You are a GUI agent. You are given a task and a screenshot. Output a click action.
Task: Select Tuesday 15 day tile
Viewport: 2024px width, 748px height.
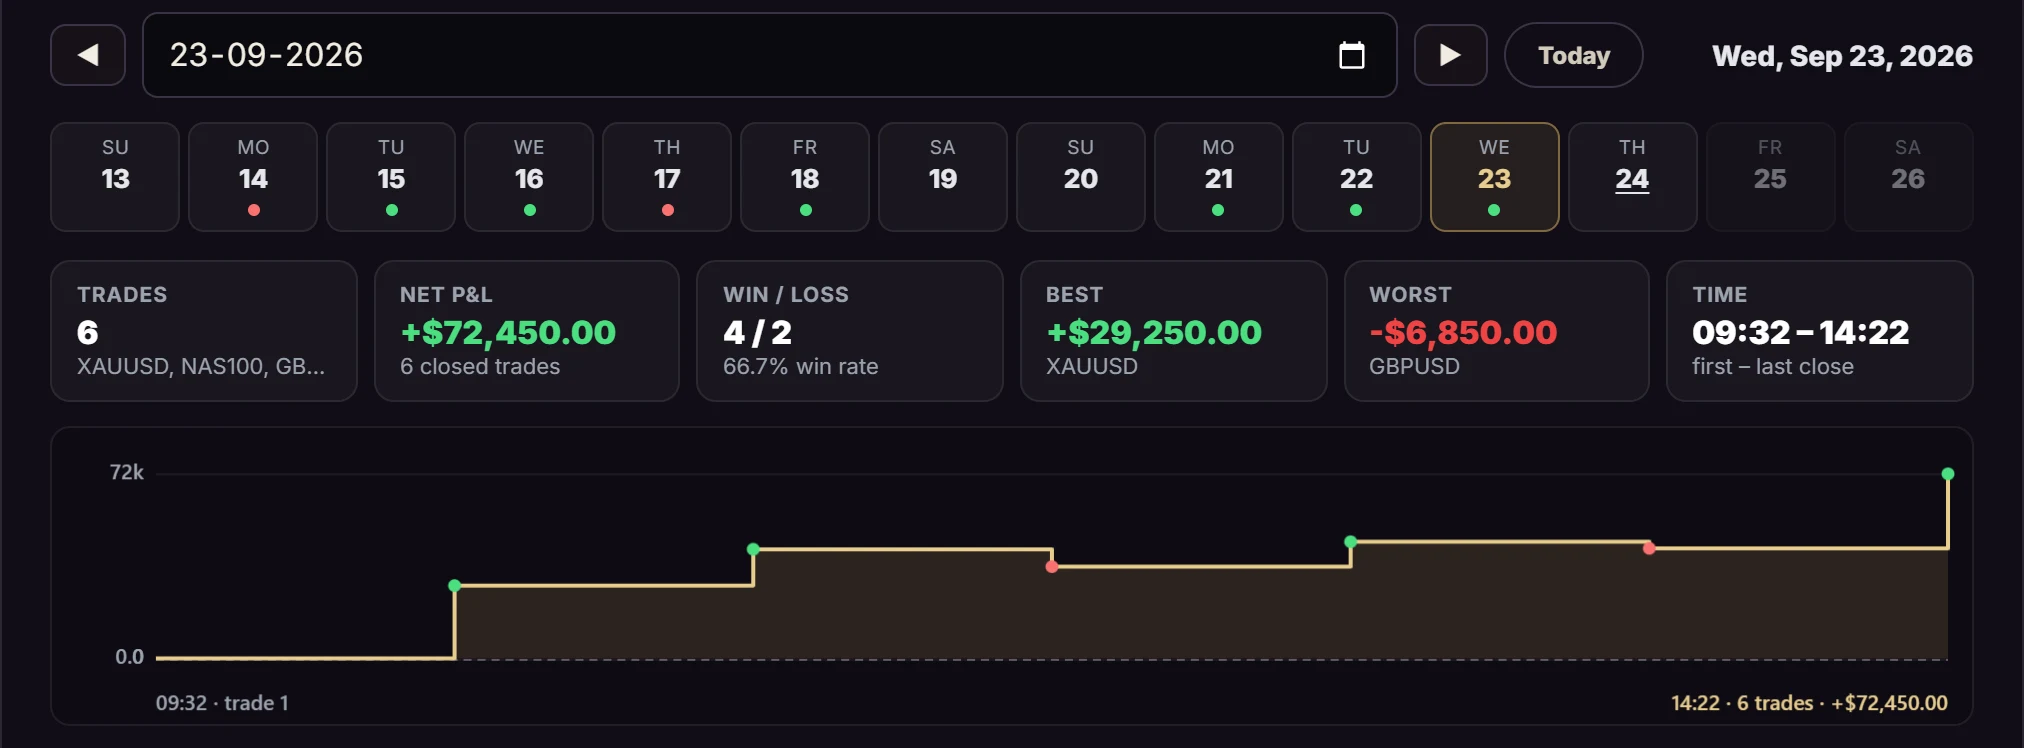[x=391, y=177]
